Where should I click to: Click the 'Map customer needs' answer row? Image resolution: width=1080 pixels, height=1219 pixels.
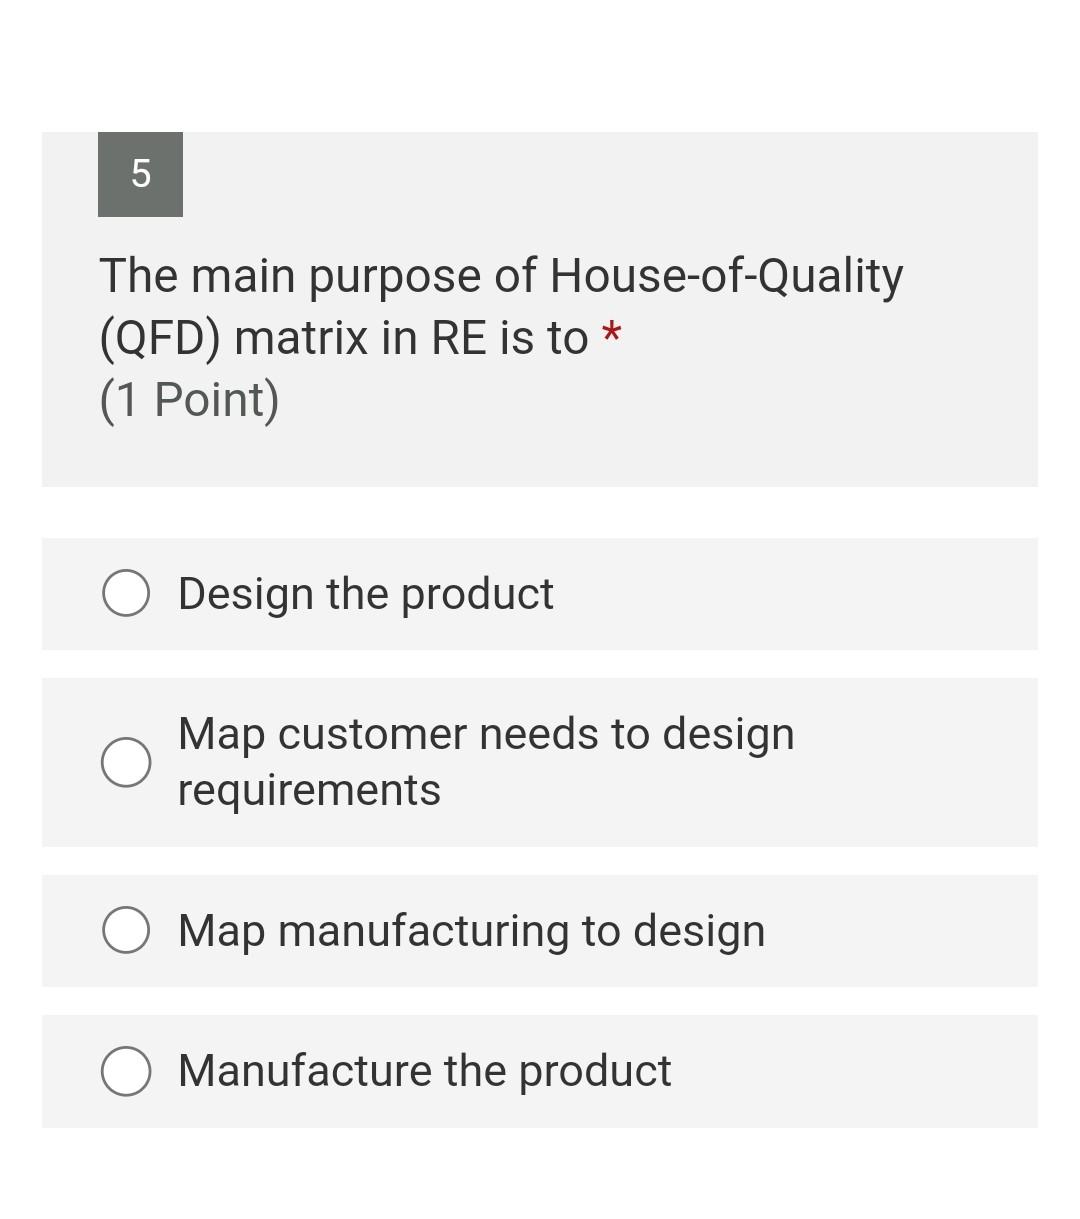(540, 762)
